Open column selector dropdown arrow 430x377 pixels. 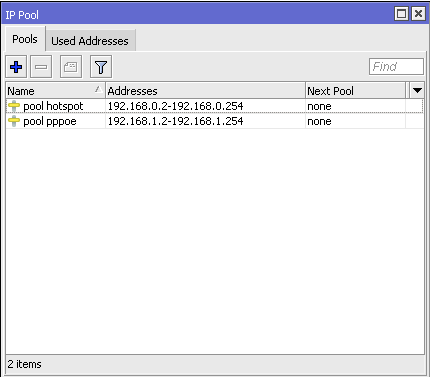coord(417,90)
